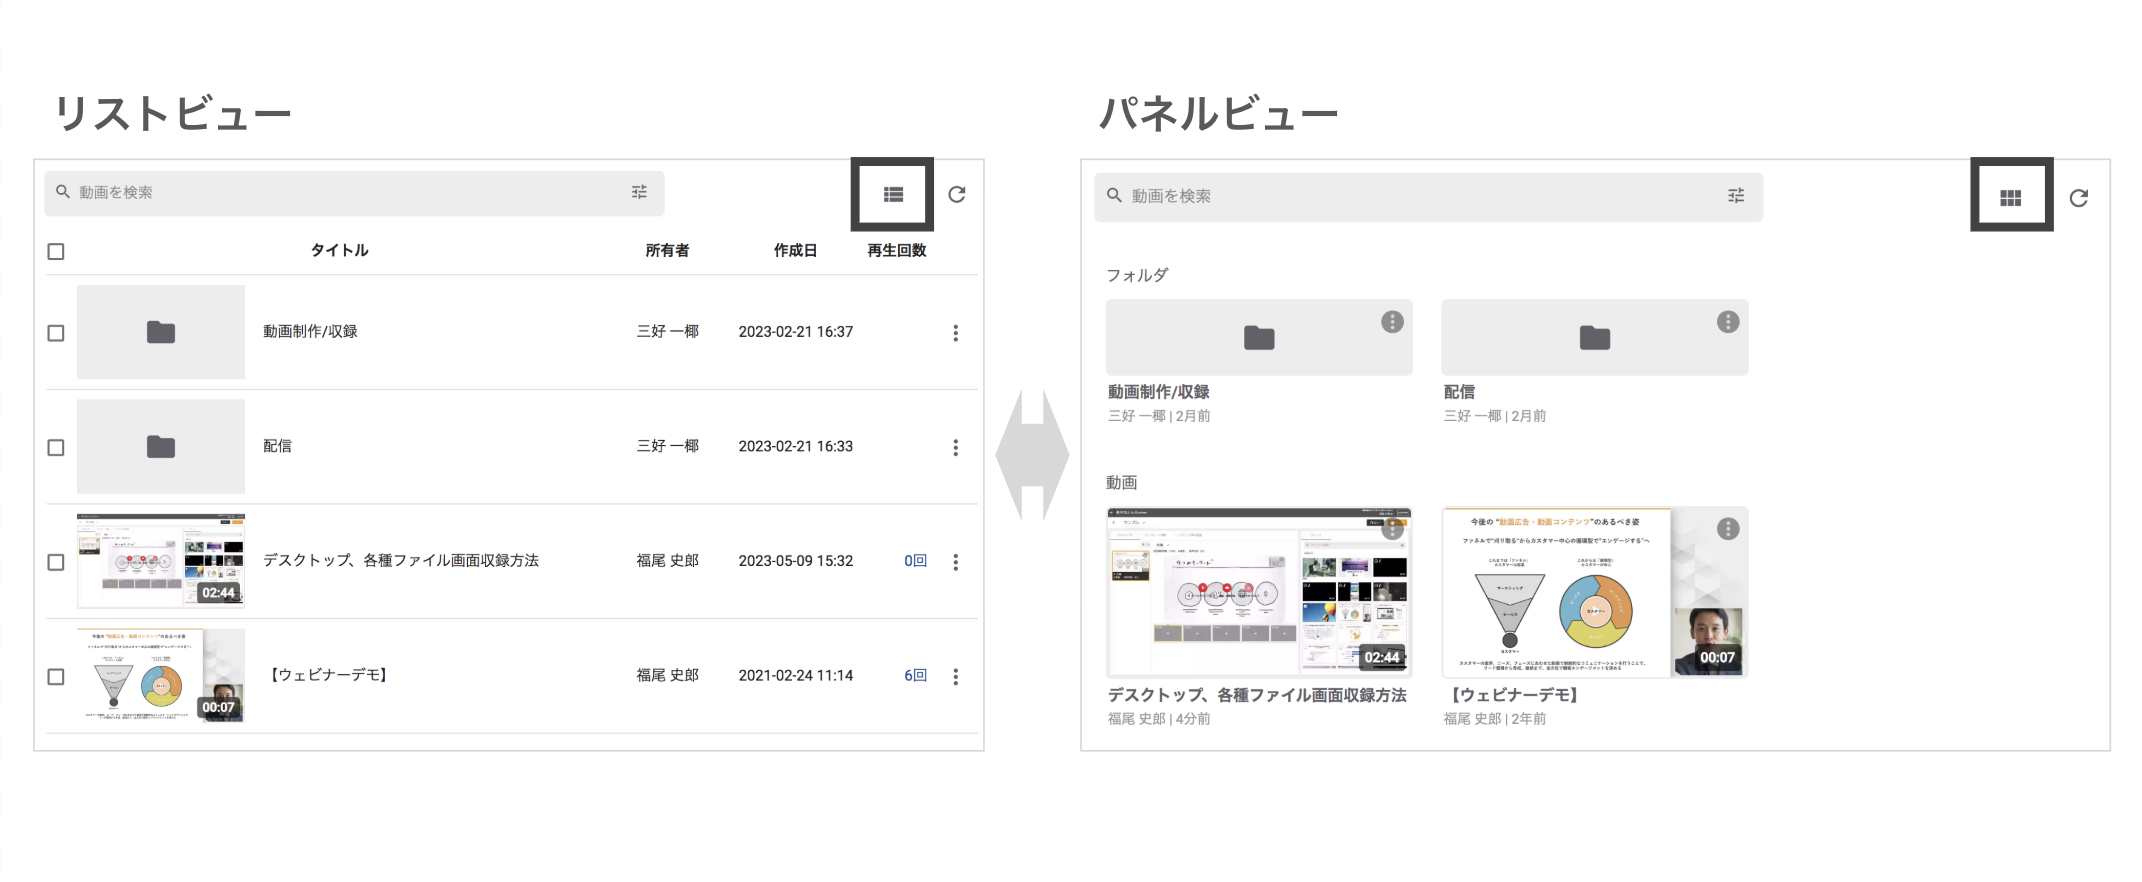The width and height of the screenshot is (2142, 882).
Task: Click デスクトップ、各種ファイル画面収録方法 title in list
Action: (401, 561)
